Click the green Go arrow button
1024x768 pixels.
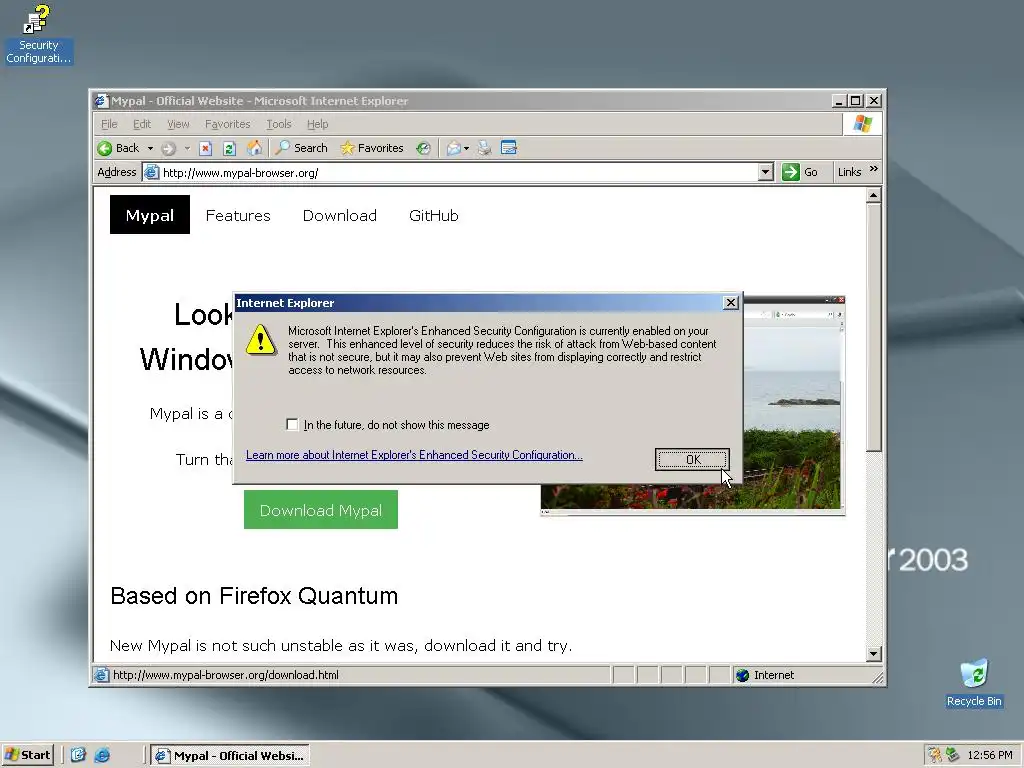(x=791, y=172)
